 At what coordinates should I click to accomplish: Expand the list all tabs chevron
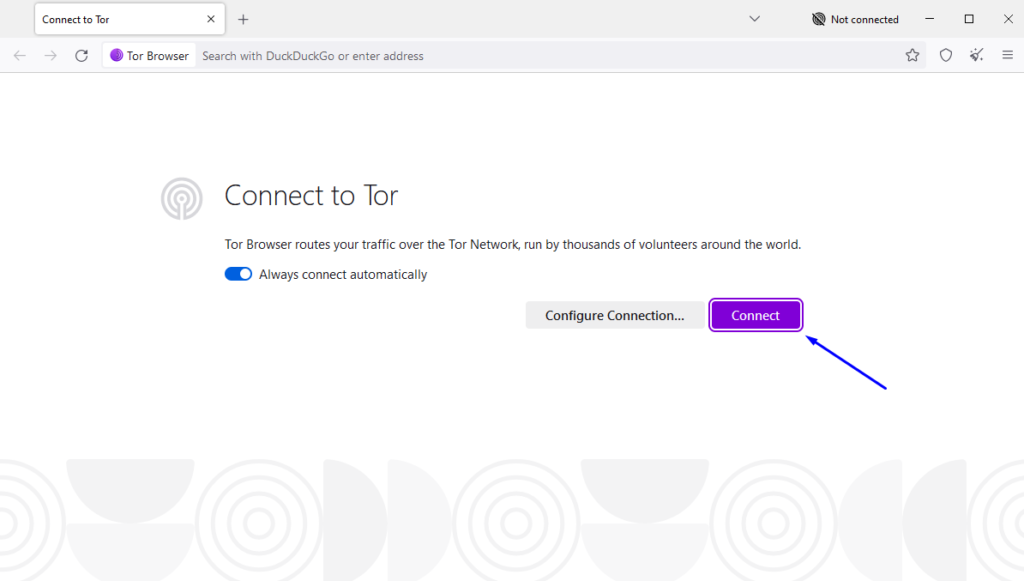click(x=754, y=19)
